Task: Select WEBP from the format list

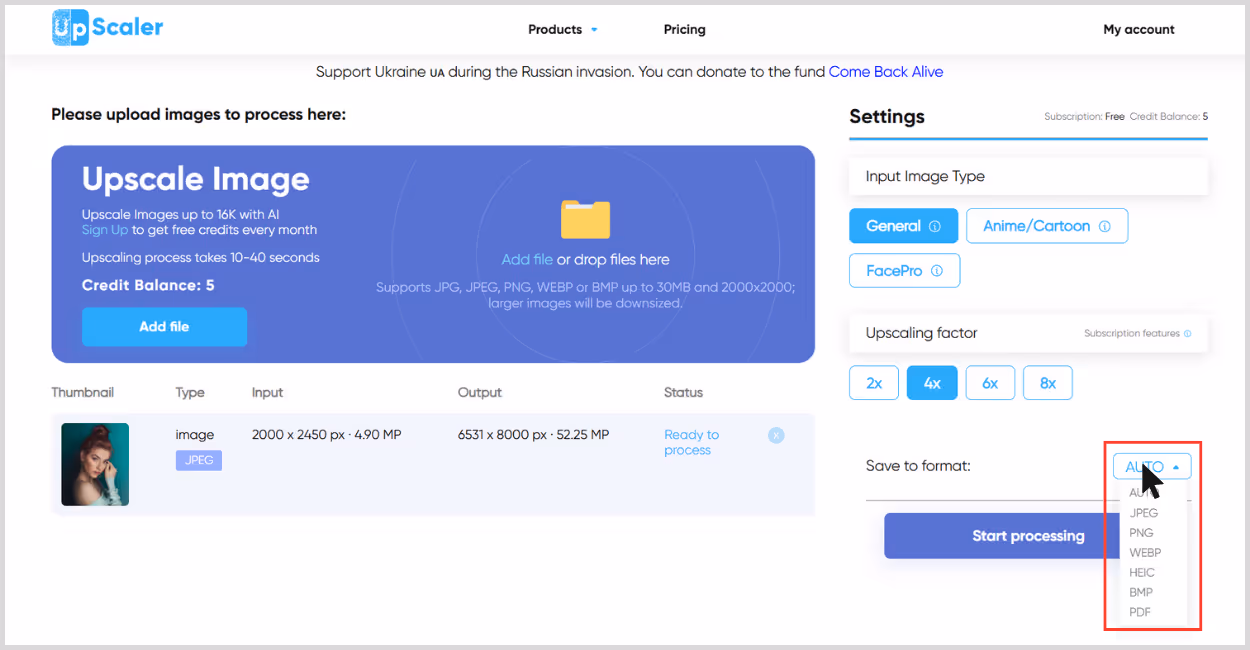Action: point(1145,553)
